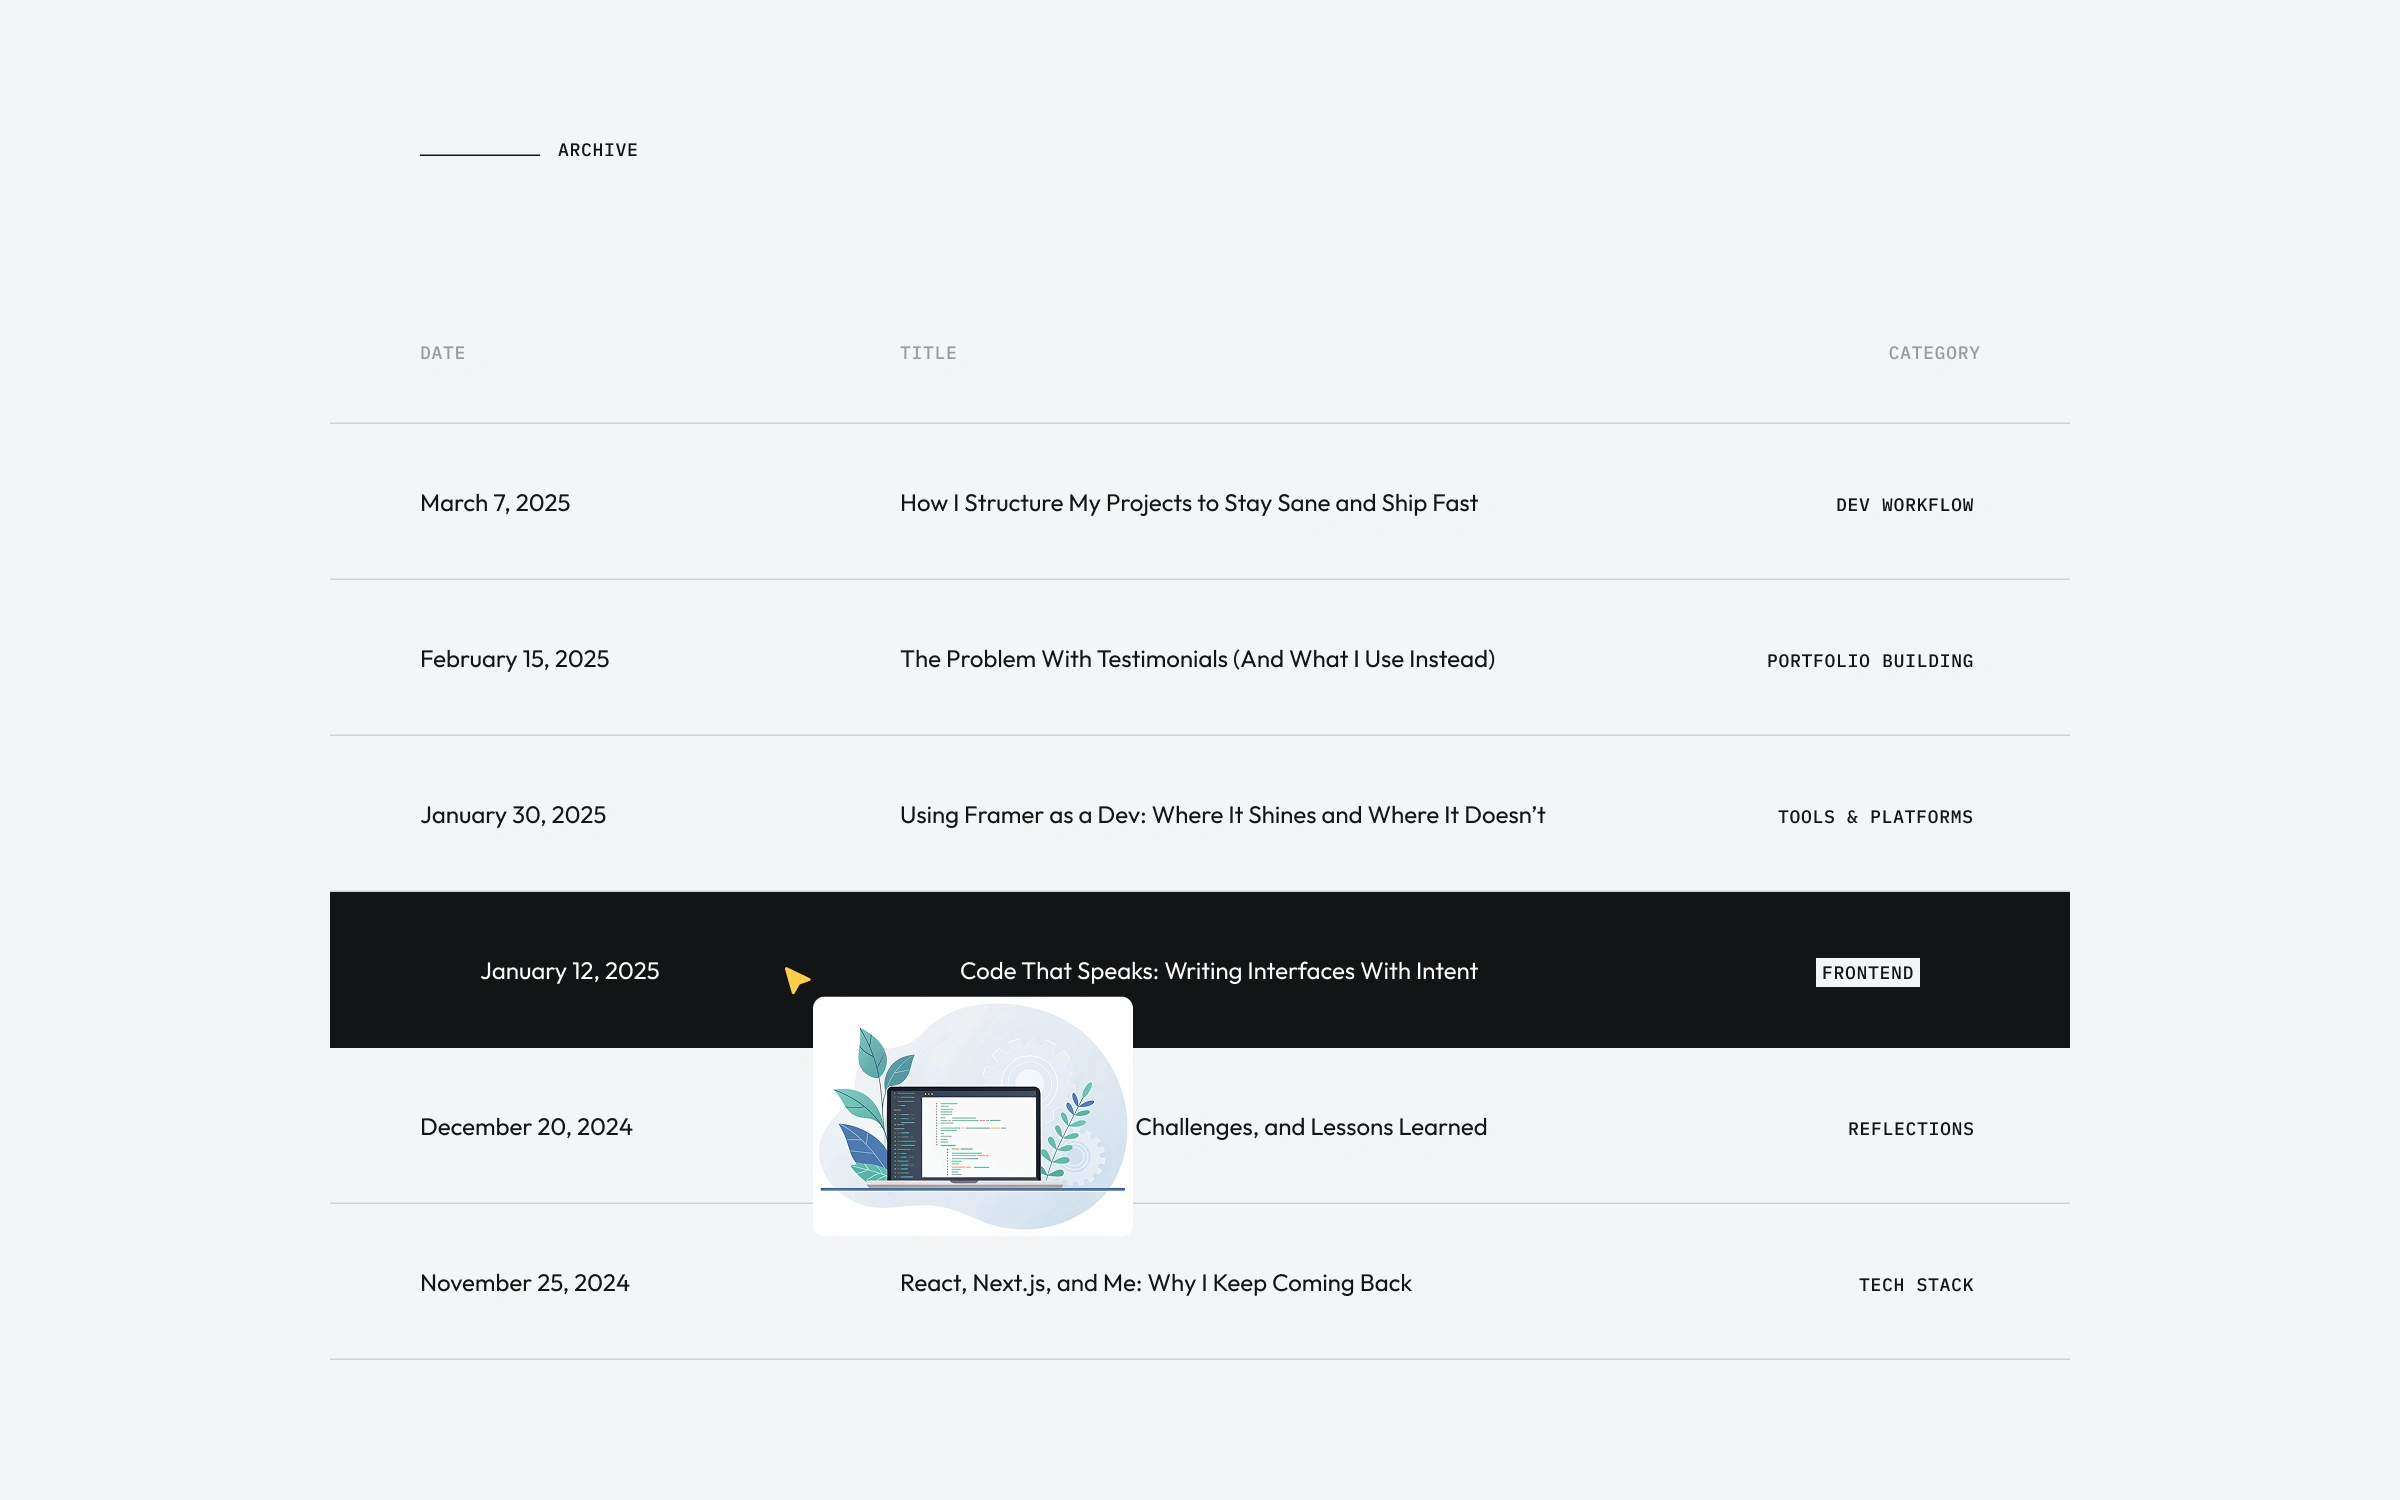Click the REFLECTIONS category label
2400x1500 pixels.
pyautogui.click(x=1910, y=1129)
